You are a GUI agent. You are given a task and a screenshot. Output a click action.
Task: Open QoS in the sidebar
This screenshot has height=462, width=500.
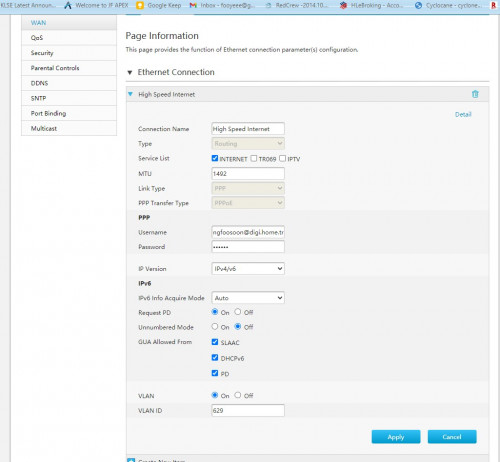point(69,38)
